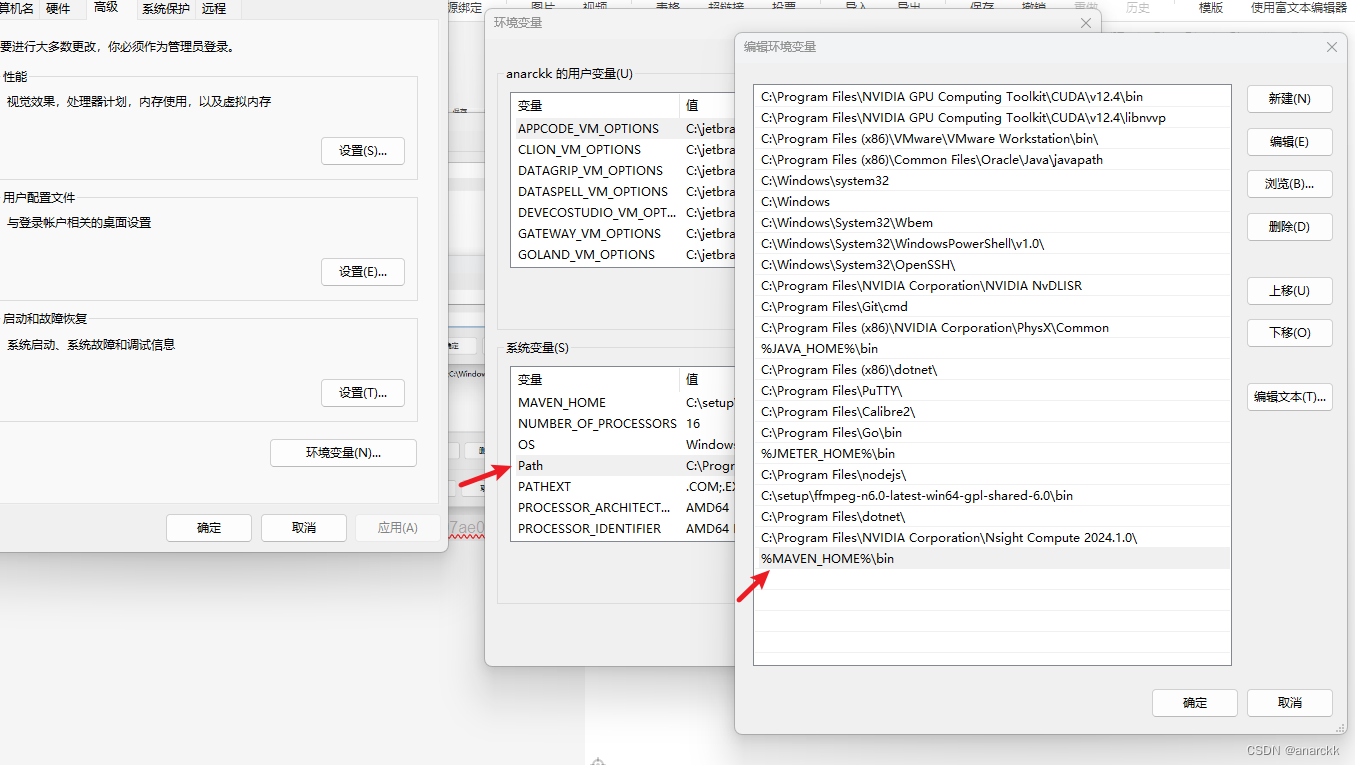
Task: Close the 编辑环境变量 dialog
Action: [x=1331, y=47]
